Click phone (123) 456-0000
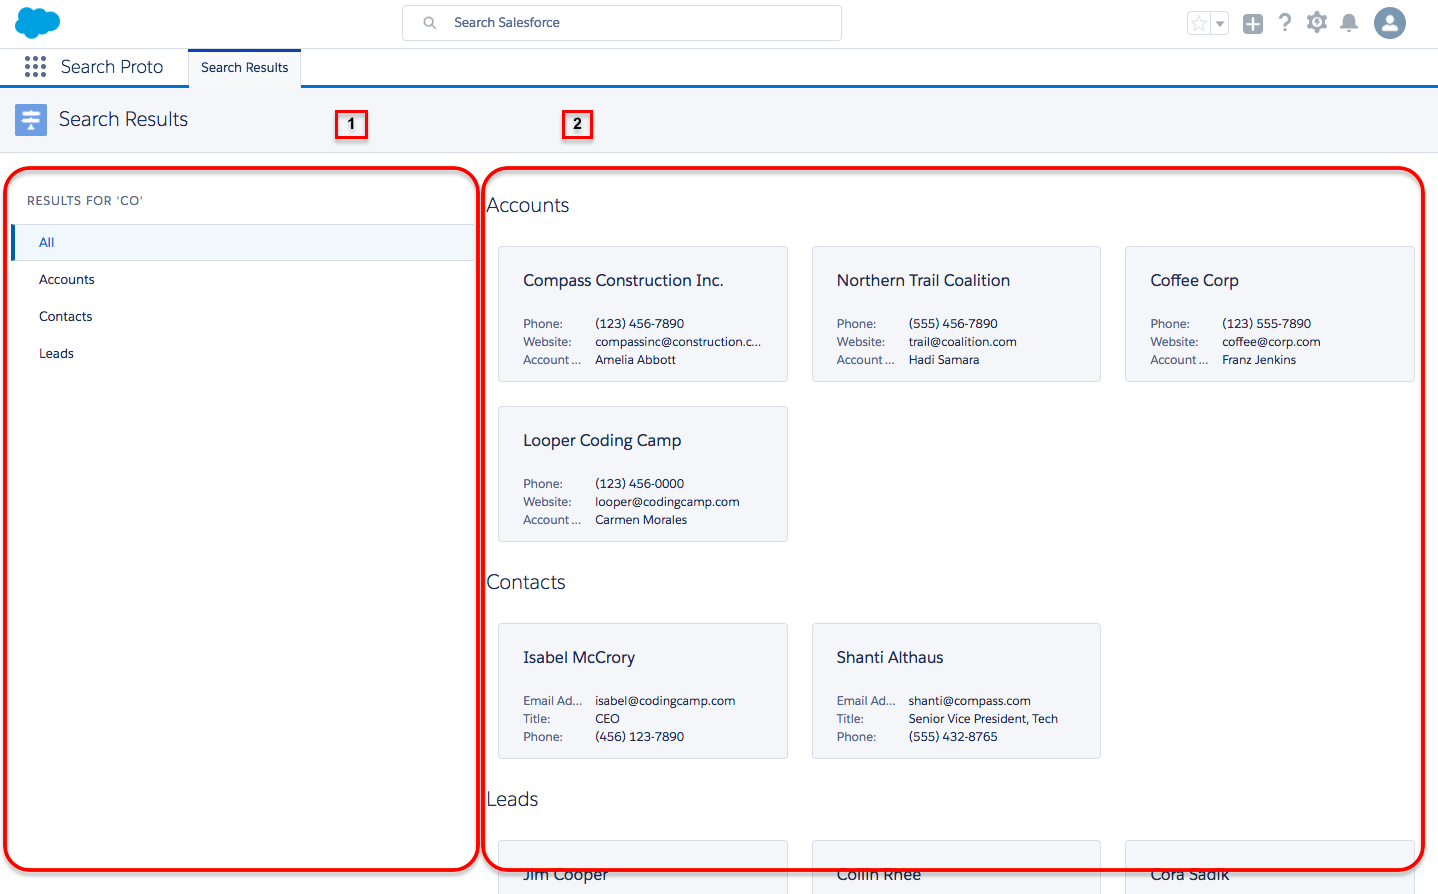The height and width of the screenshot is (894, 1438). click(640, 484)
